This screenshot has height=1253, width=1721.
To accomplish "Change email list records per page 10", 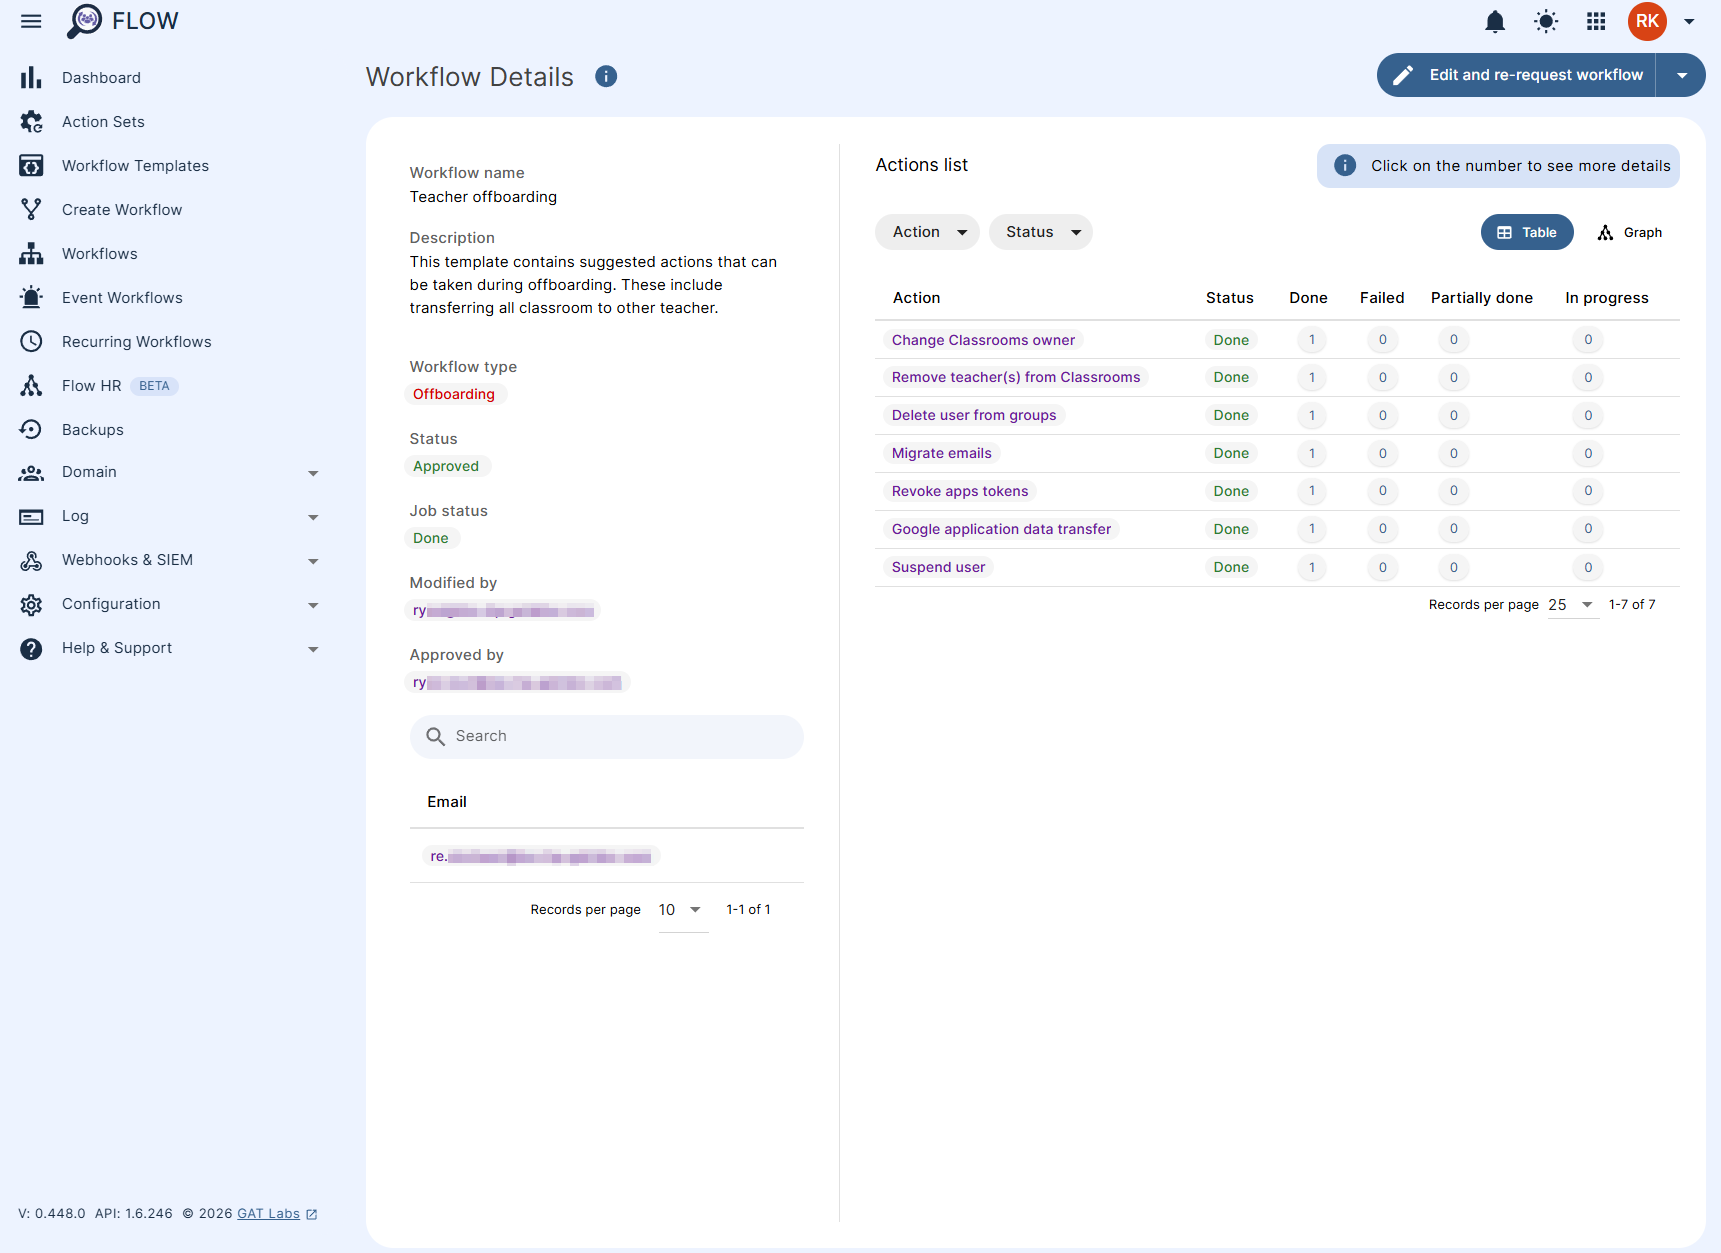I will pyautogui.click(x=682, y=910).
